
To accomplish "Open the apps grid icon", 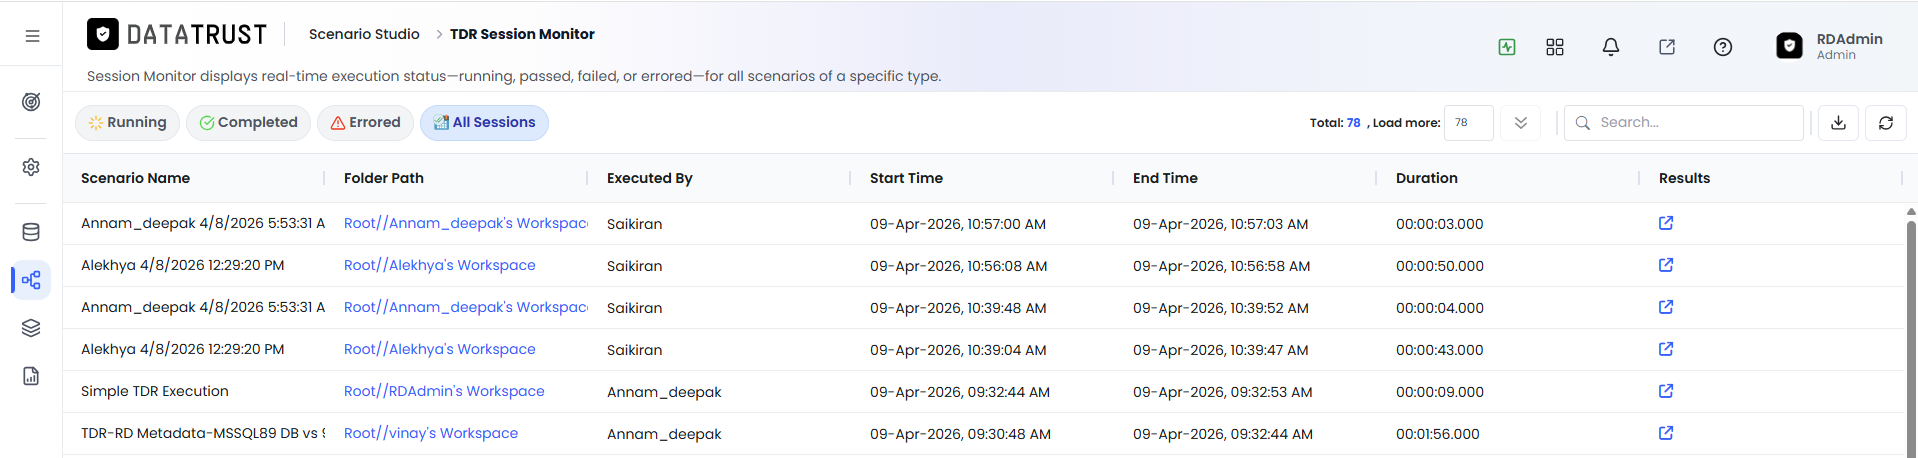I will click(1554, 47).
